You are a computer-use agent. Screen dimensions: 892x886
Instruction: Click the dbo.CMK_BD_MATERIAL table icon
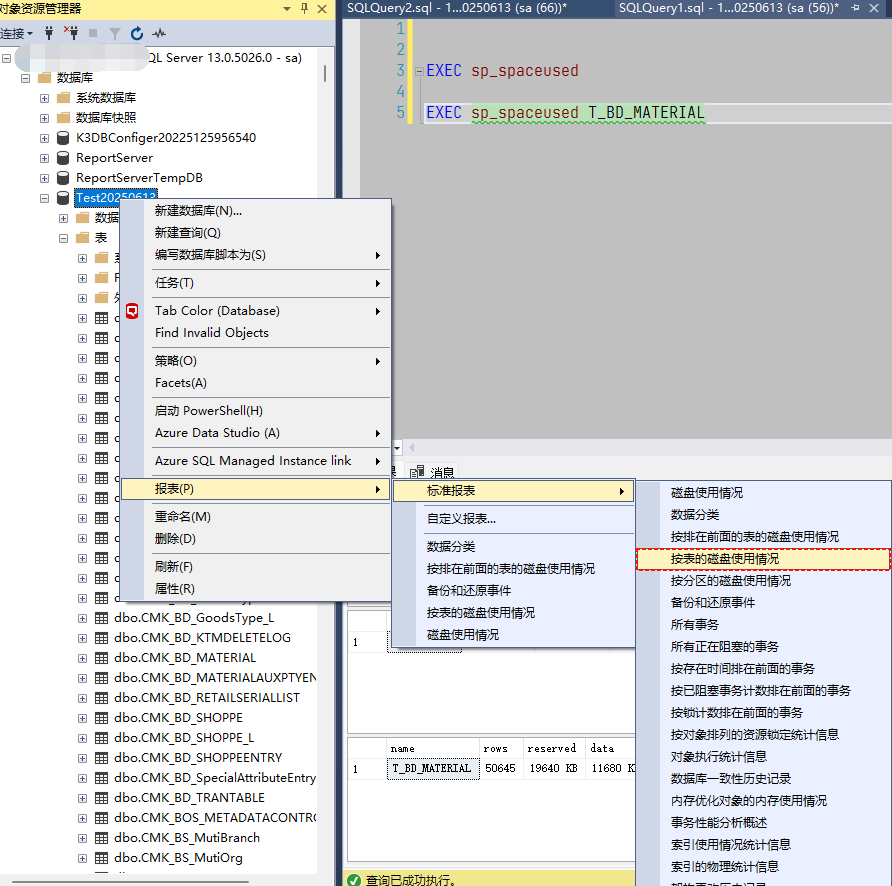tap(101, 658)
